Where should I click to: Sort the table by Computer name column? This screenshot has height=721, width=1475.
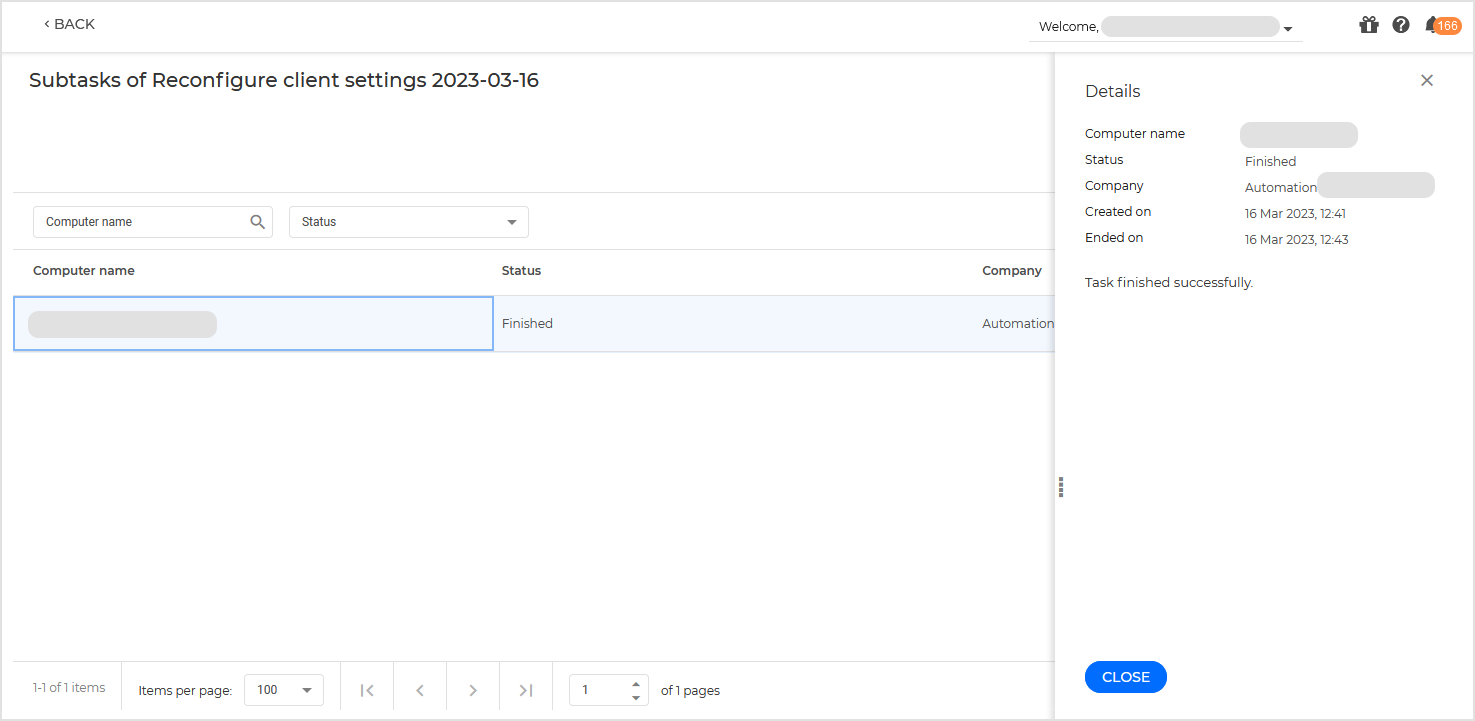point(84,270)
